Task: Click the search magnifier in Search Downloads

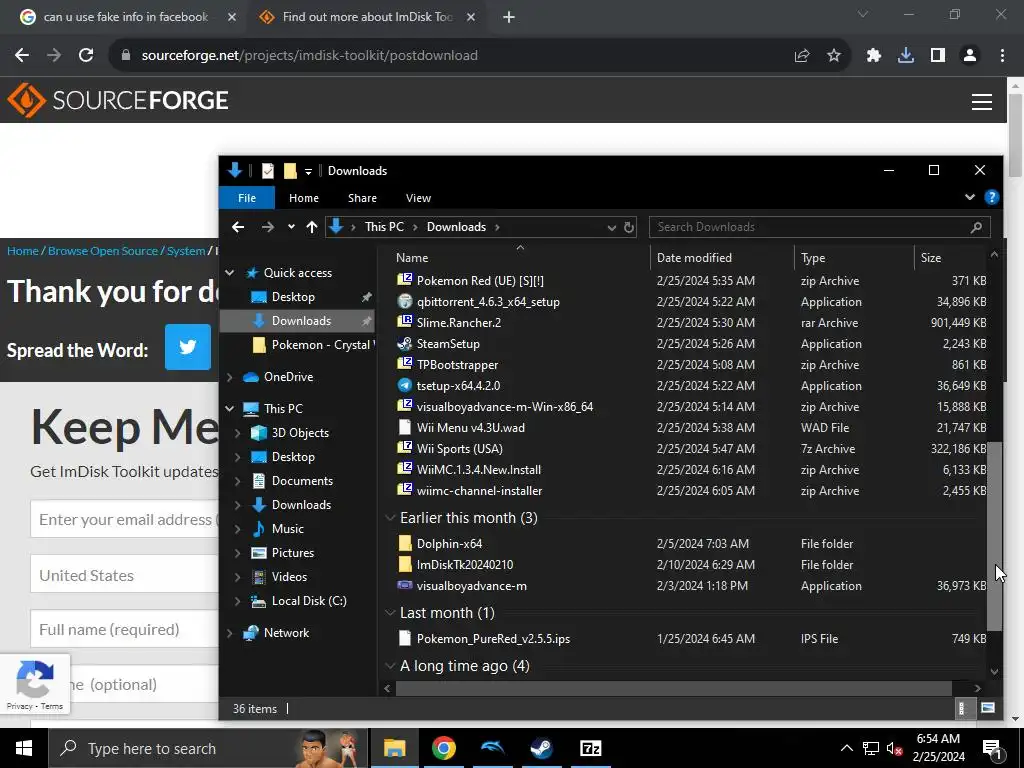Action: coord(976,227)
